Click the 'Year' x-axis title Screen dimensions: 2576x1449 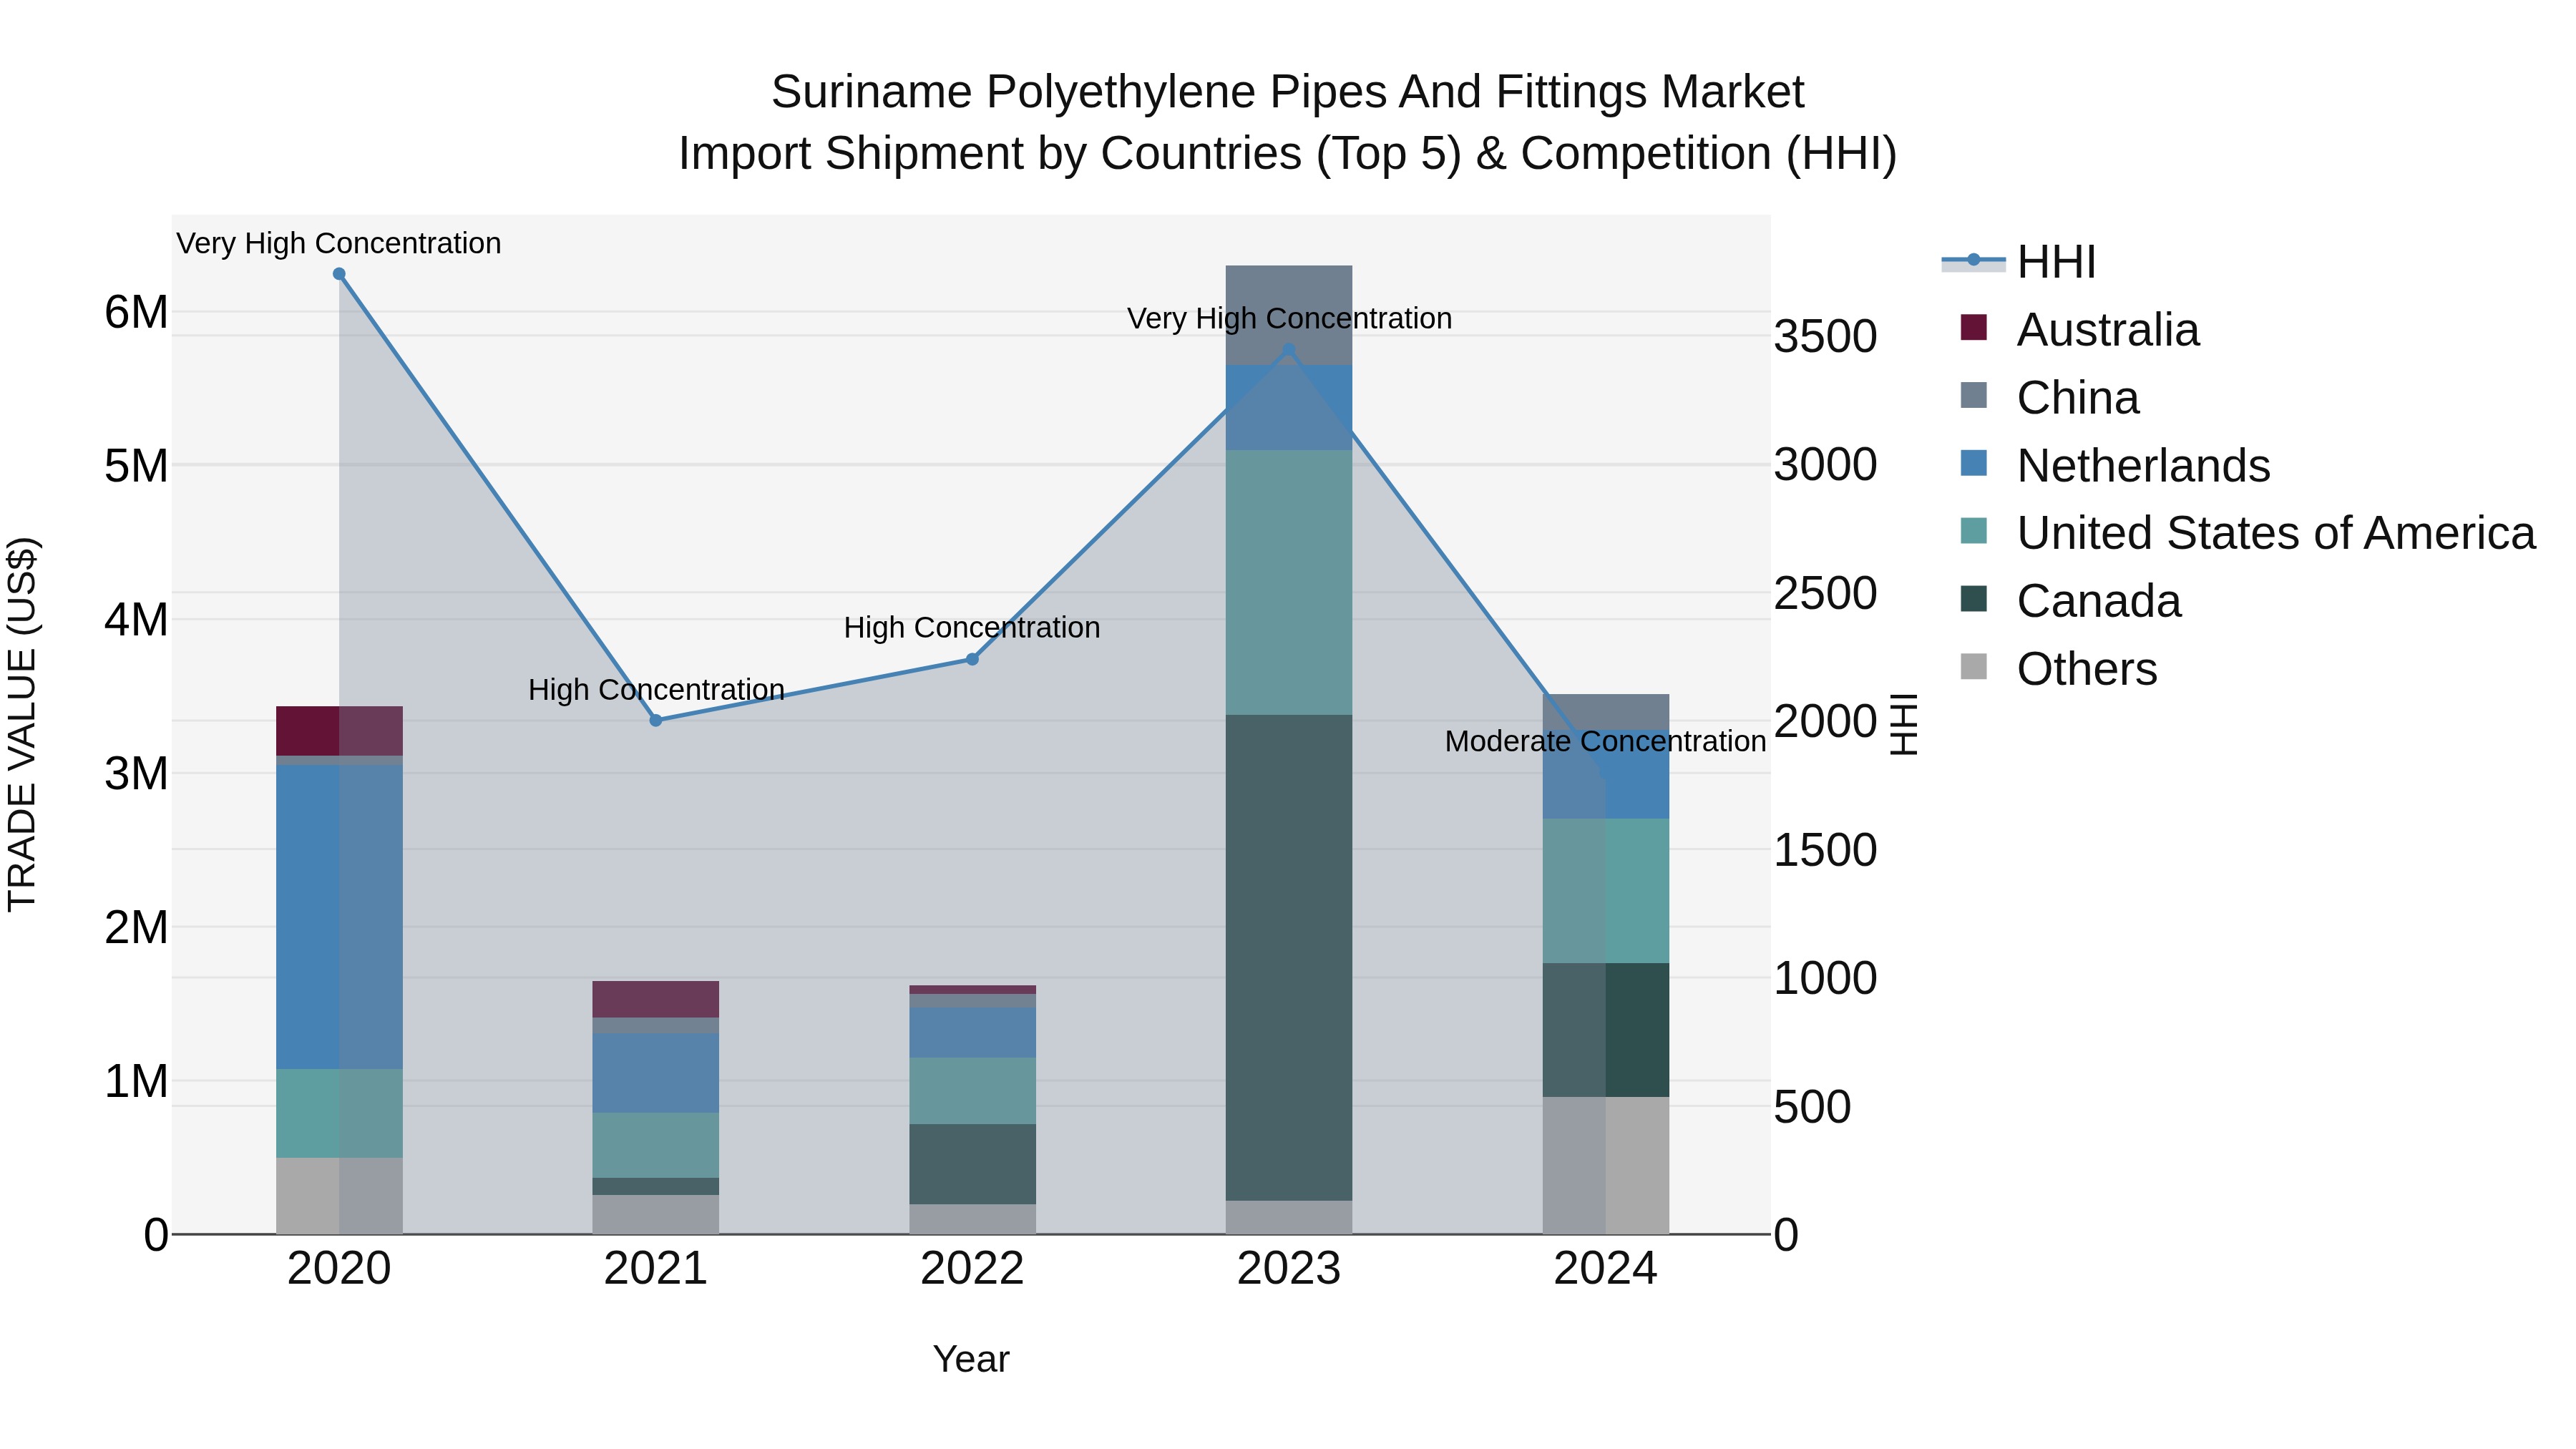(971, 1359)
